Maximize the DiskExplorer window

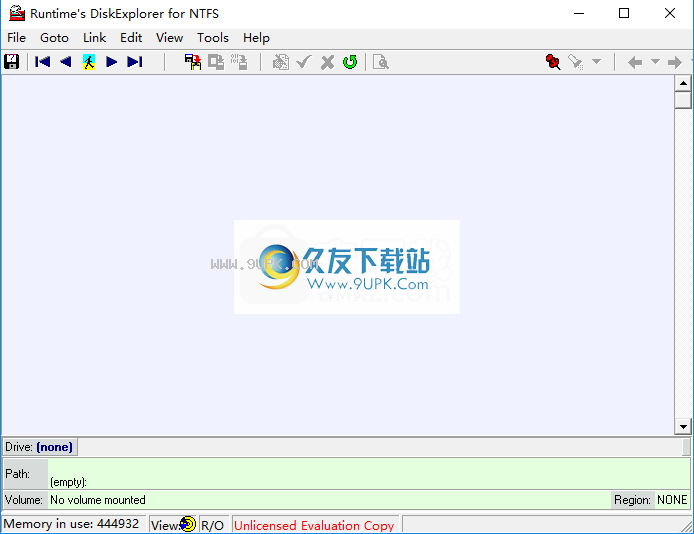[624, 13]
